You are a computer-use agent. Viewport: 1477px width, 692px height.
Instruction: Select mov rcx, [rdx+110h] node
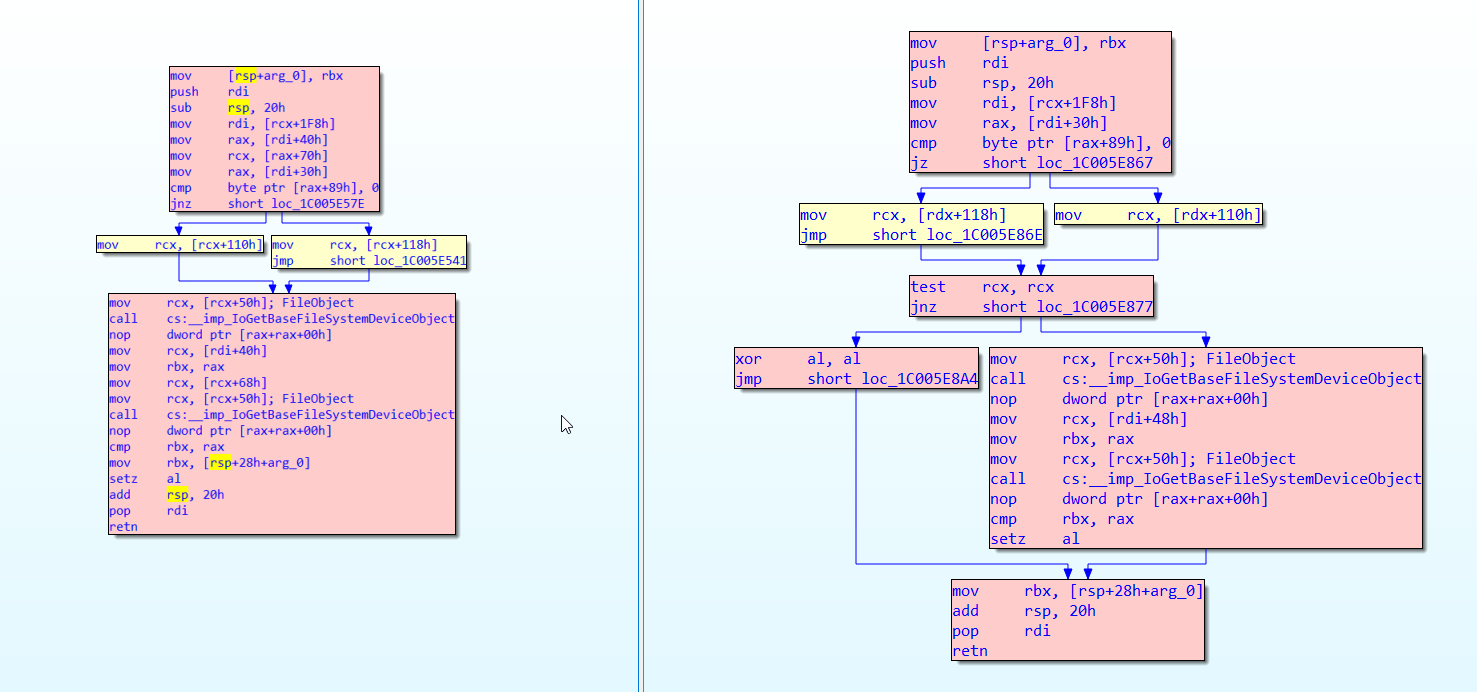(x=1157, y=215)
